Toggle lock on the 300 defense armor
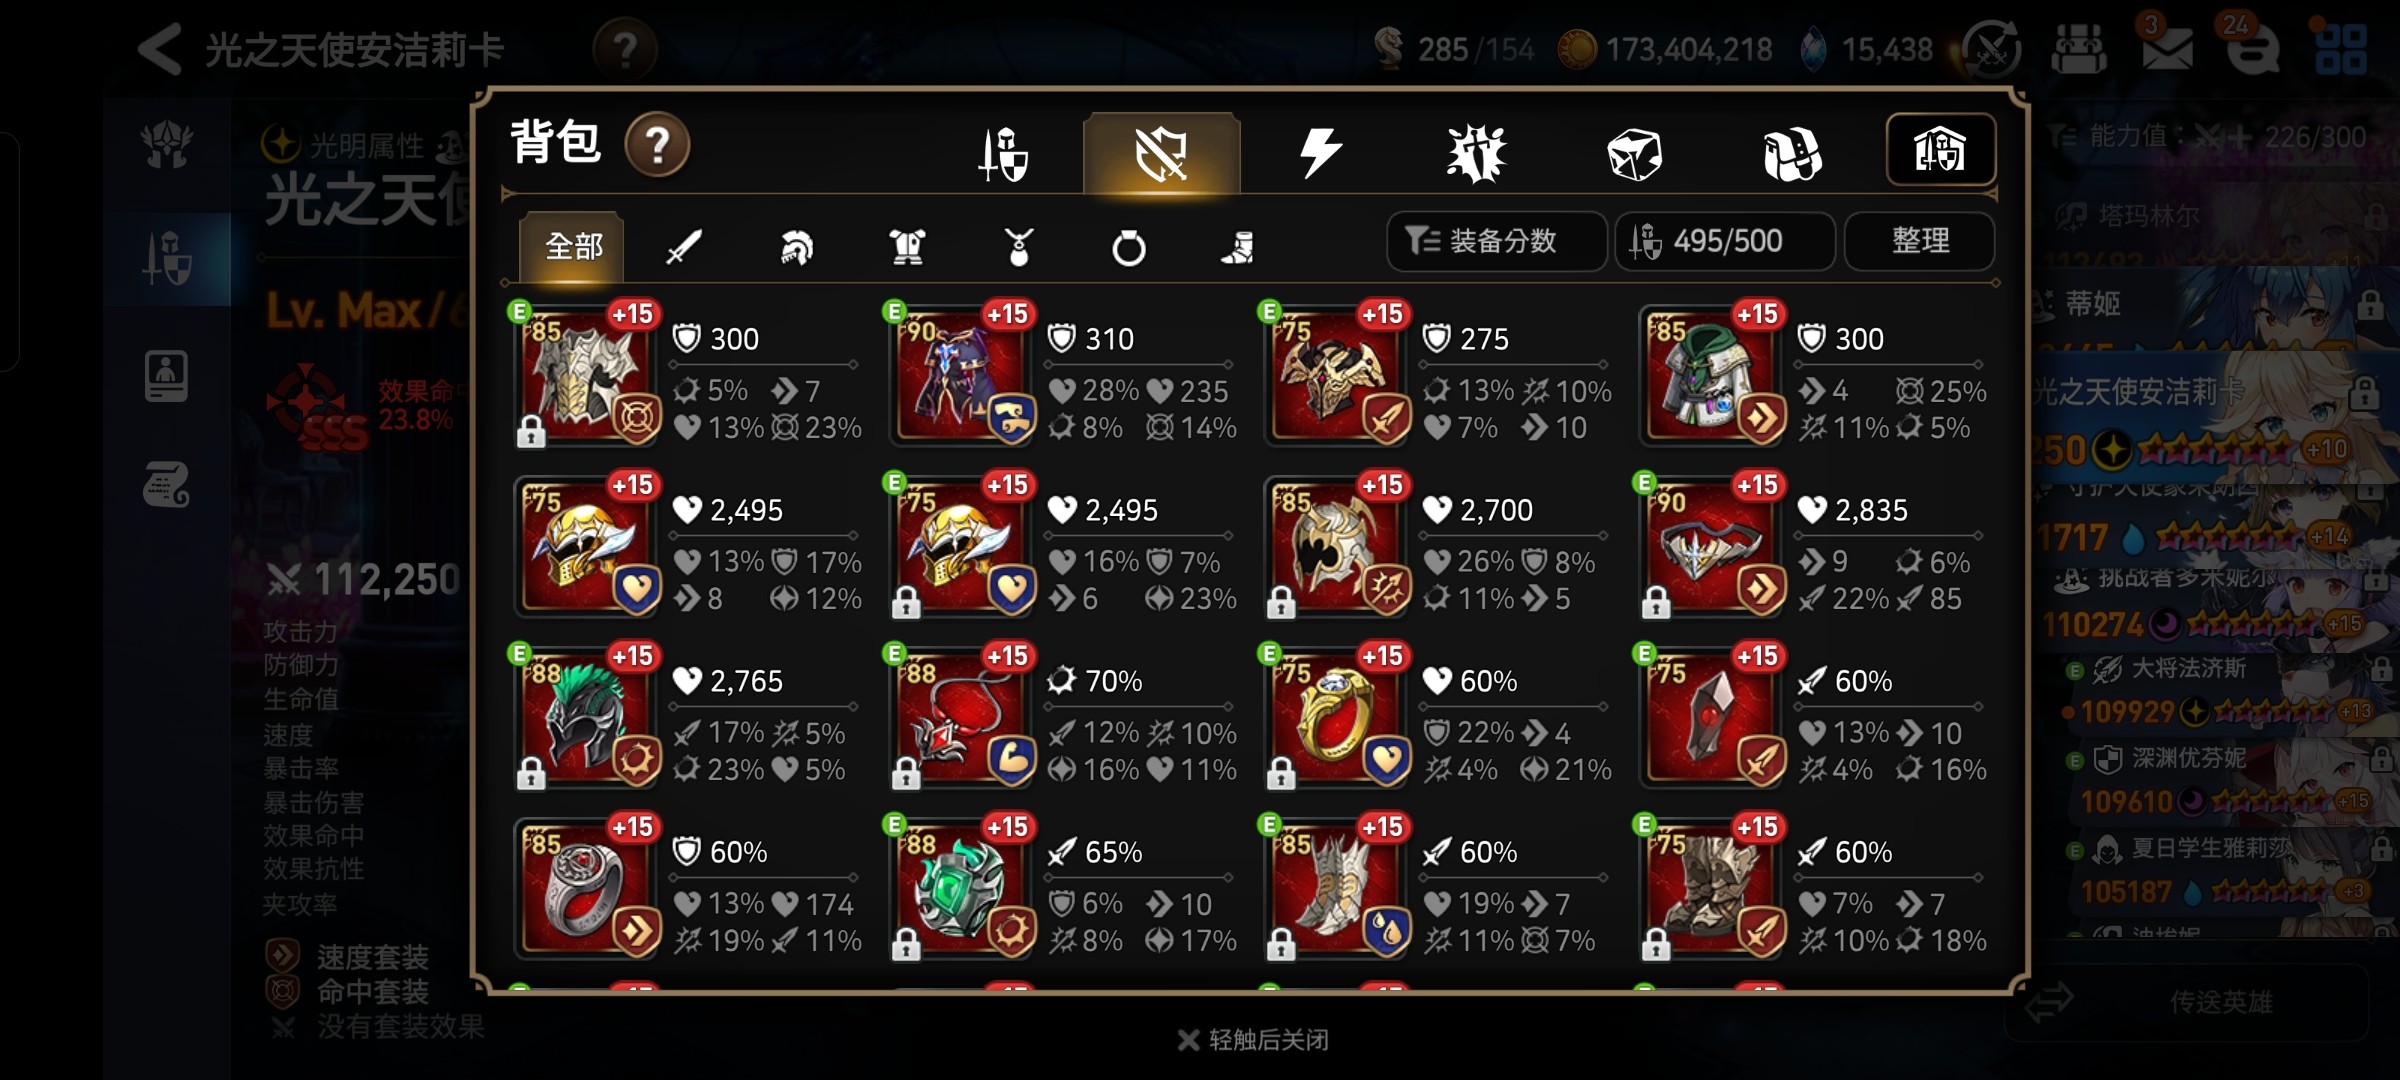Viewport: 2400px width, 1080px height. (x=531, y=431)
